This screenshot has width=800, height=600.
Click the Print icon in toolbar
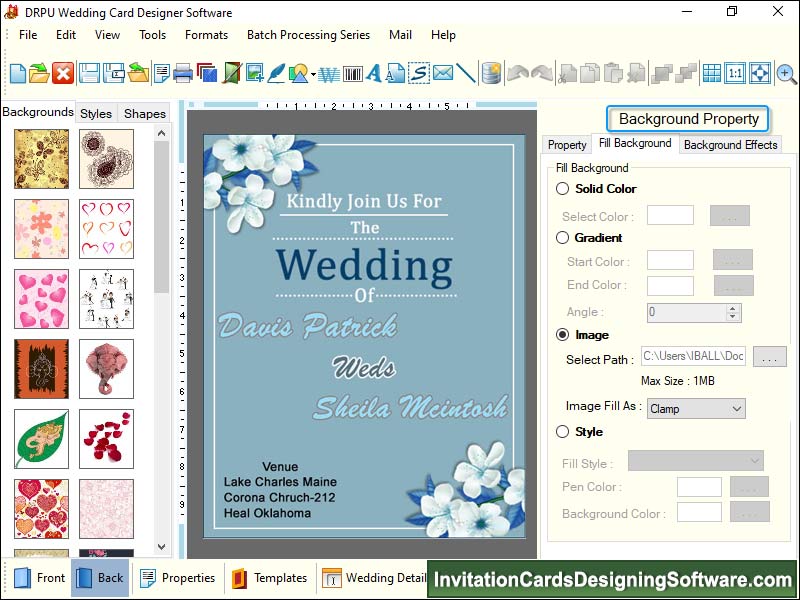[x=183, y=73]
